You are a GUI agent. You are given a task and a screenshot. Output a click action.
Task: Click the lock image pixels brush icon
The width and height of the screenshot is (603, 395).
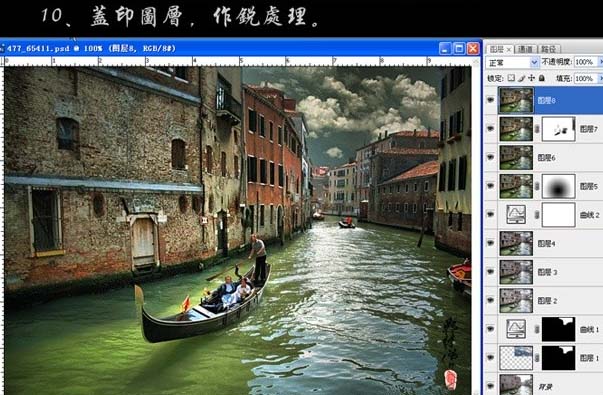point(521,78)
